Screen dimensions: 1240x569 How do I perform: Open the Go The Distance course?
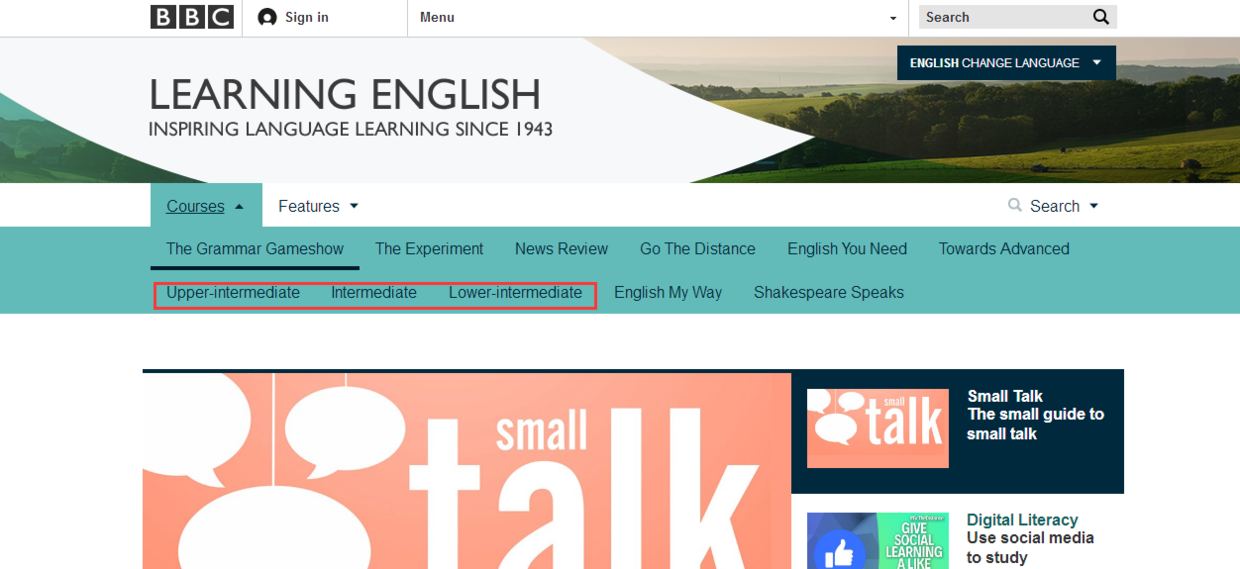coord(698,249)
